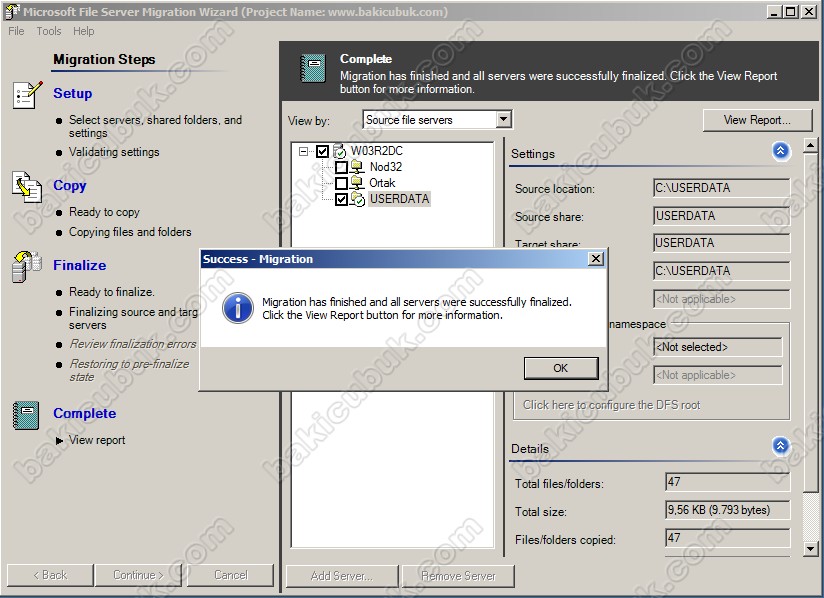The height and width of the screenshot is (598, 824).
Task: Select the Nod32 tree item
Action: 386,167
